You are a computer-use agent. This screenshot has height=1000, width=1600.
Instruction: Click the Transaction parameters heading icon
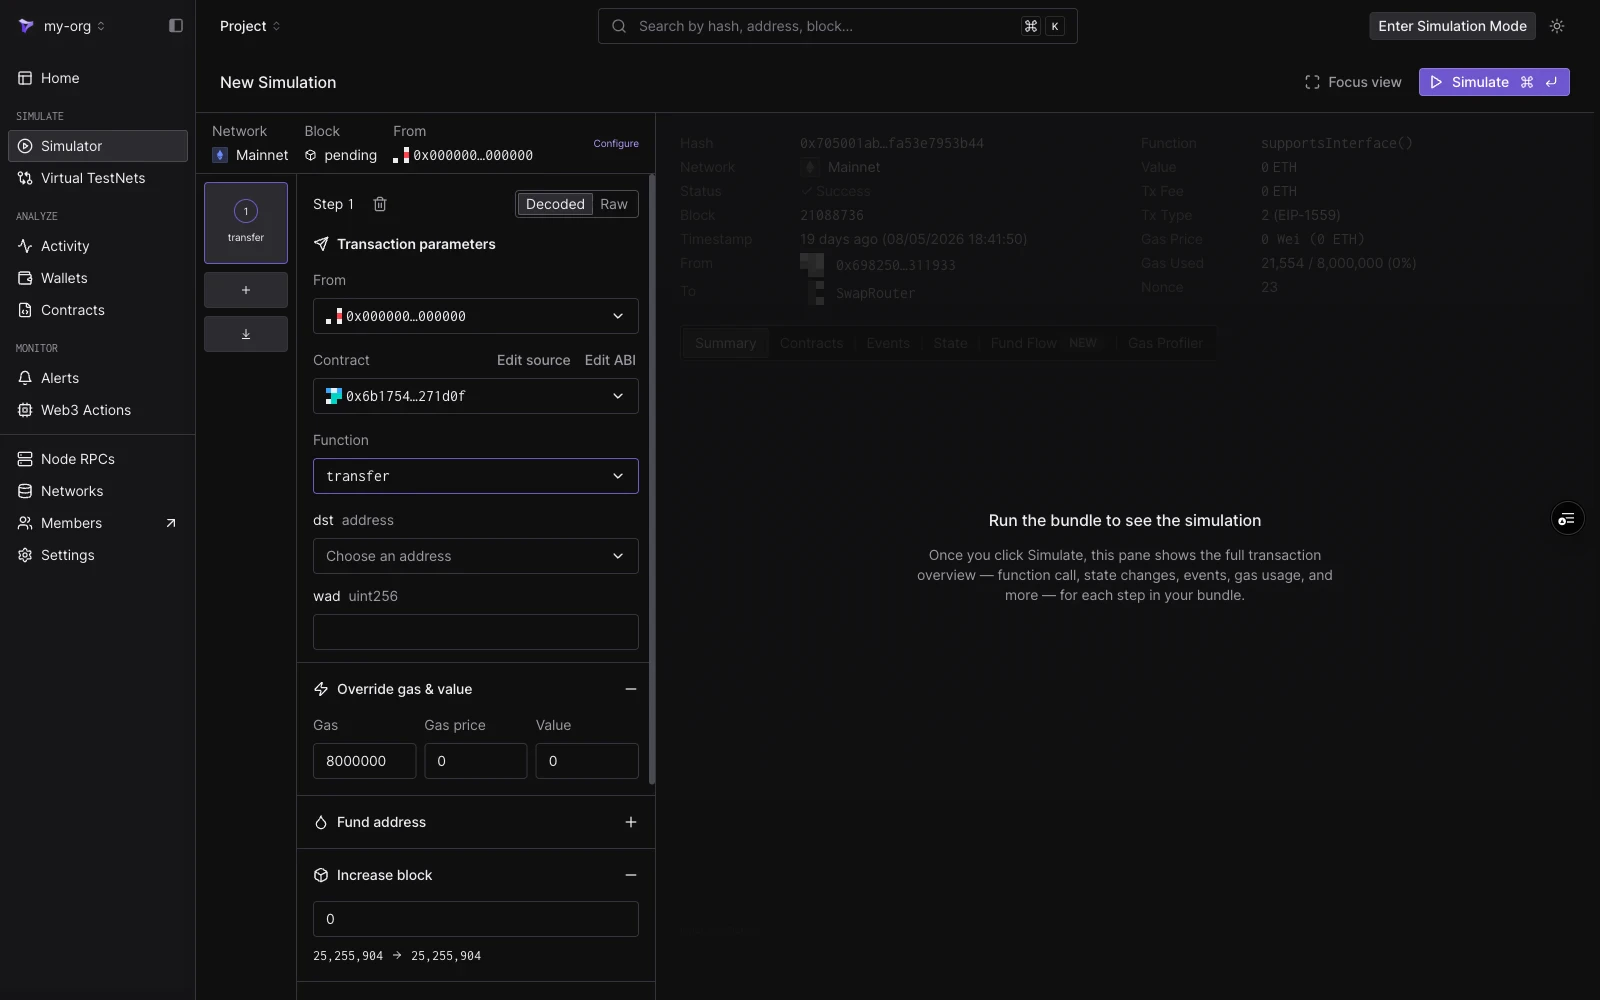tap(321, 244)
